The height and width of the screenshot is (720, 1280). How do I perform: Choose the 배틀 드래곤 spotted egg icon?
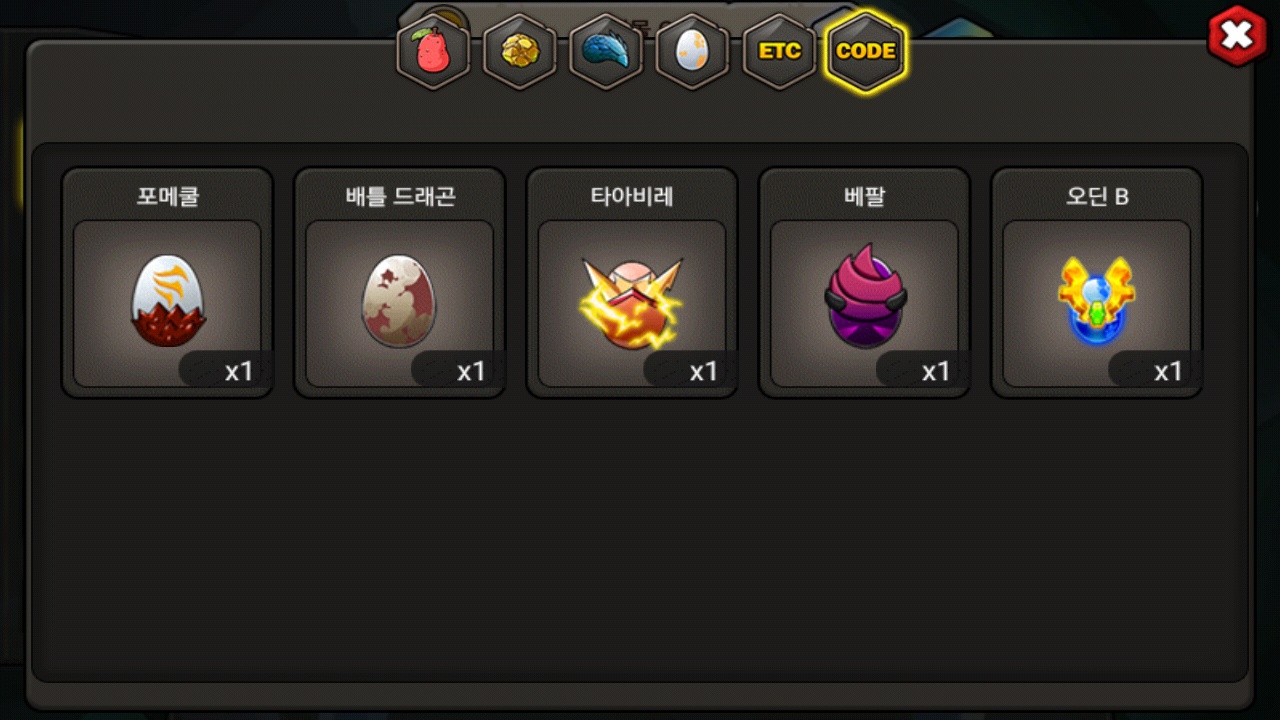click(399, 300)
